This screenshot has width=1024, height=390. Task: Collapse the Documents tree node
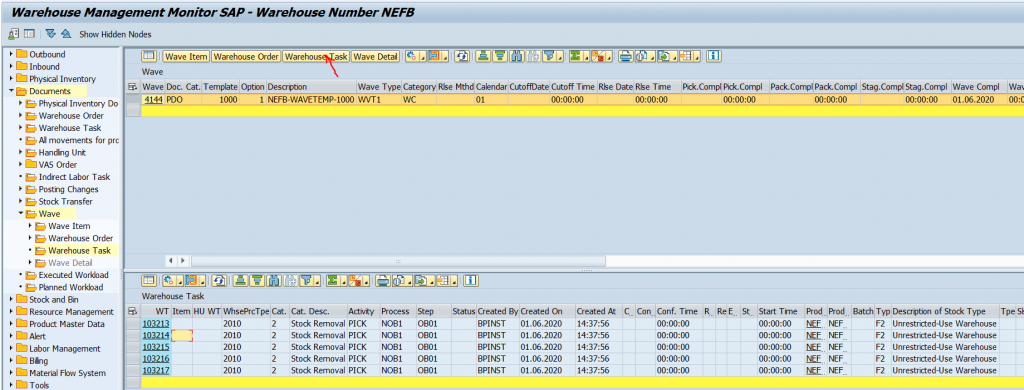11,91
